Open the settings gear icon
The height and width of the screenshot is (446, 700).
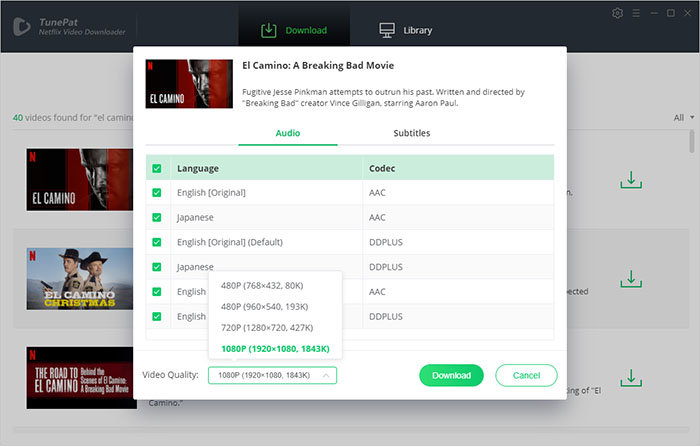[617, 13]
